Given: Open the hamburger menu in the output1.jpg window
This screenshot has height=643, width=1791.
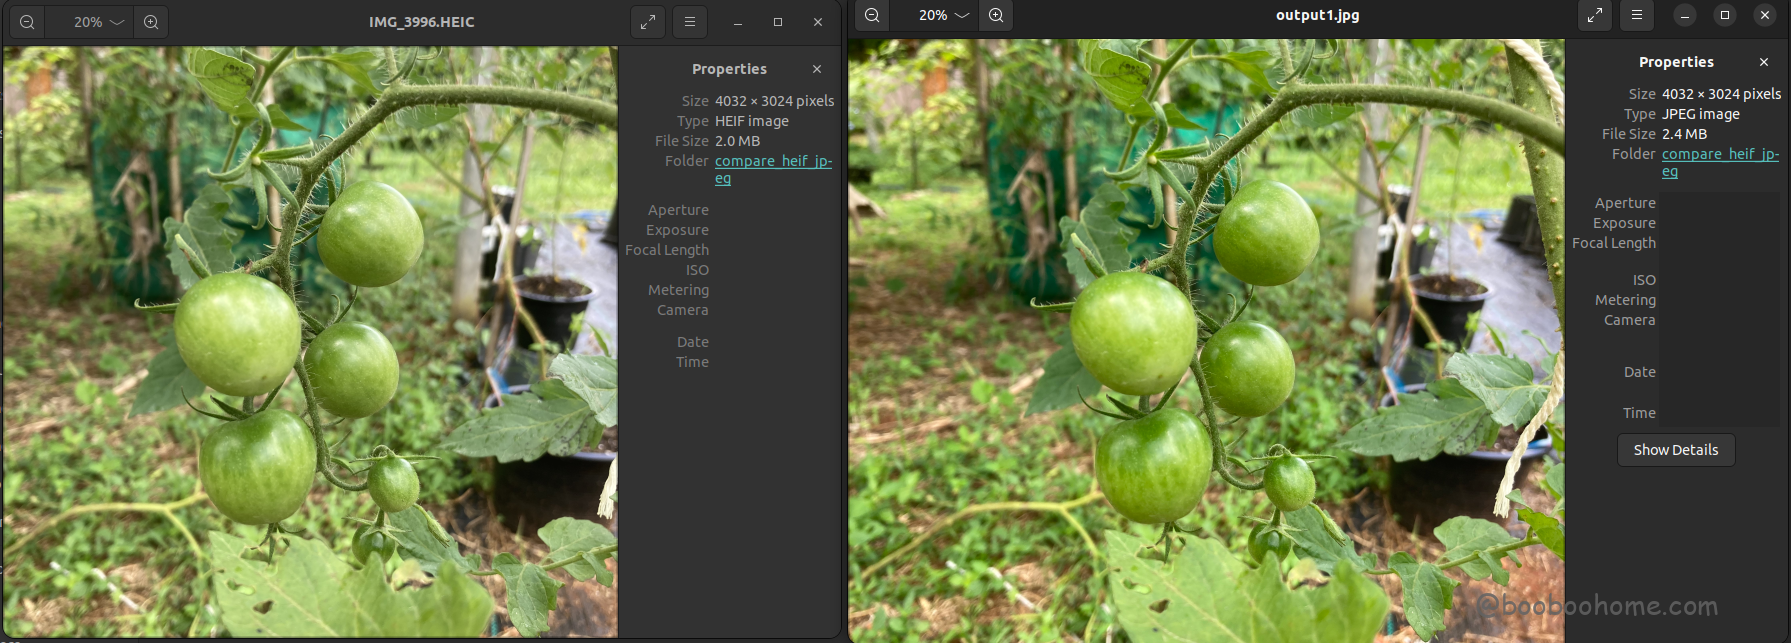Looking at the screenshot, I should (1637, 15).
